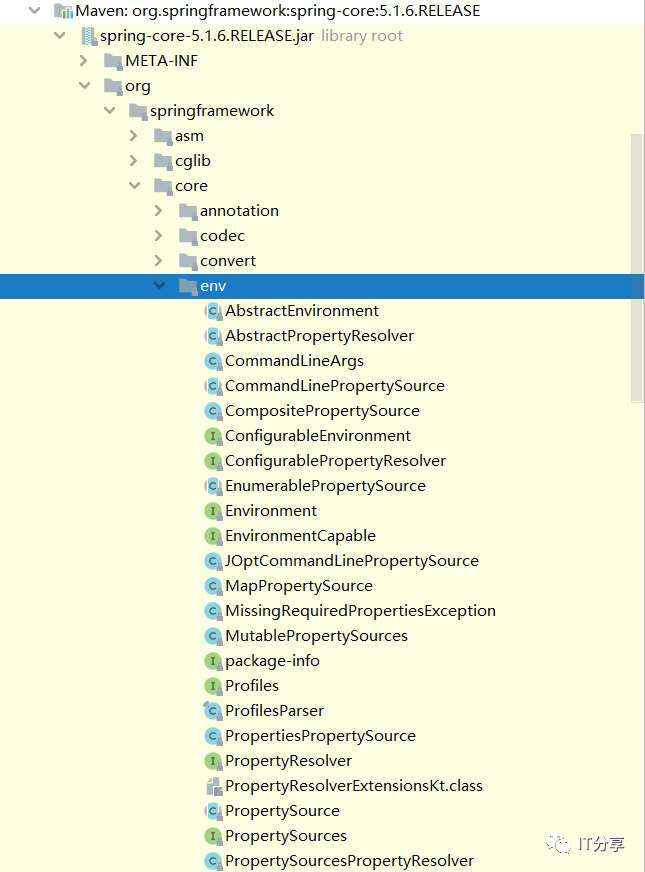
Task: Select the core package name
Action: tap(191, 186)
